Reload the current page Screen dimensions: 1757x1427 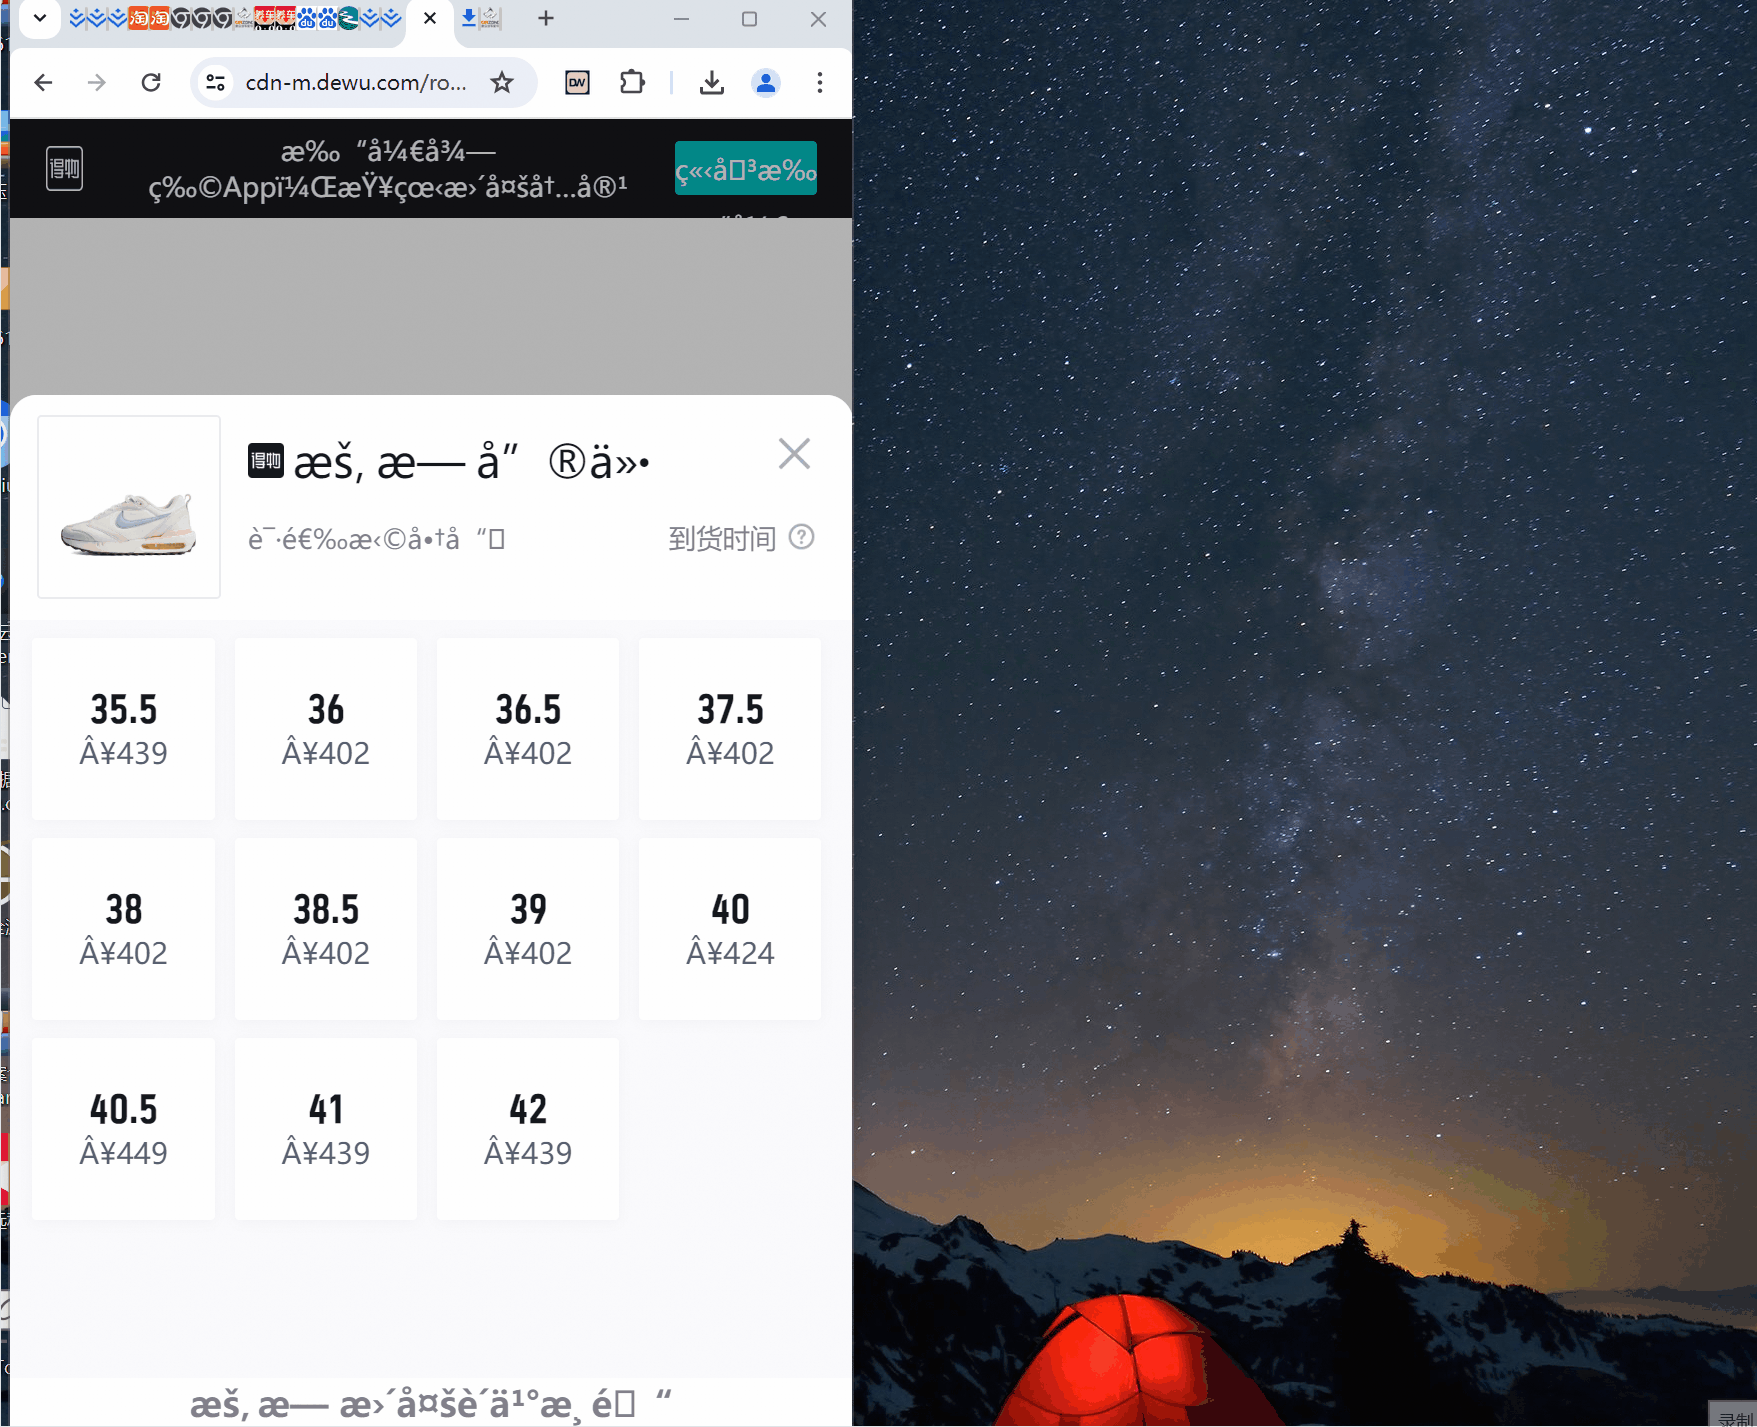(151, 82)
